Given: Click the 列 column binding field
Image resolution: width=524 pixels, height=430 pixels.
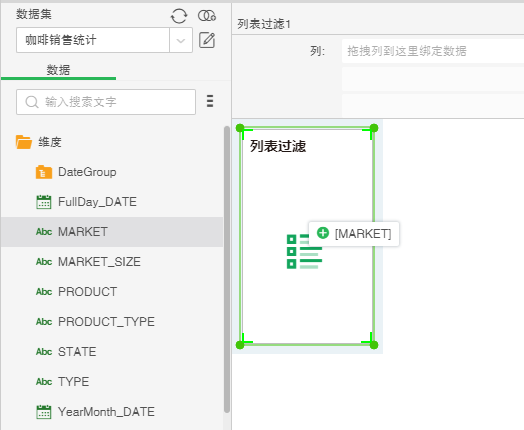Looking at the screenshot, I should (433, 51).
